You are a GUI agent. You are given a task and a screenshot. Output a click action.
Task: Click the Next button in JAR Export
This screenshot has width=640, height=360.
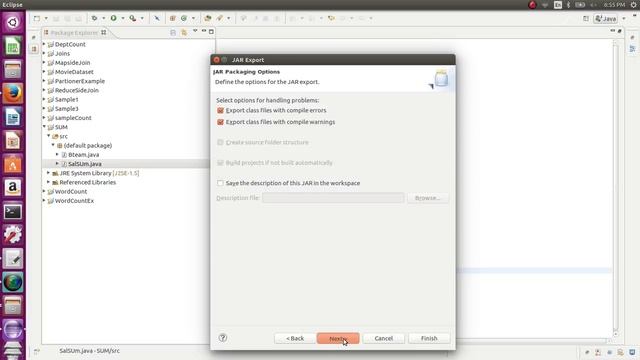tap(338, 338)
